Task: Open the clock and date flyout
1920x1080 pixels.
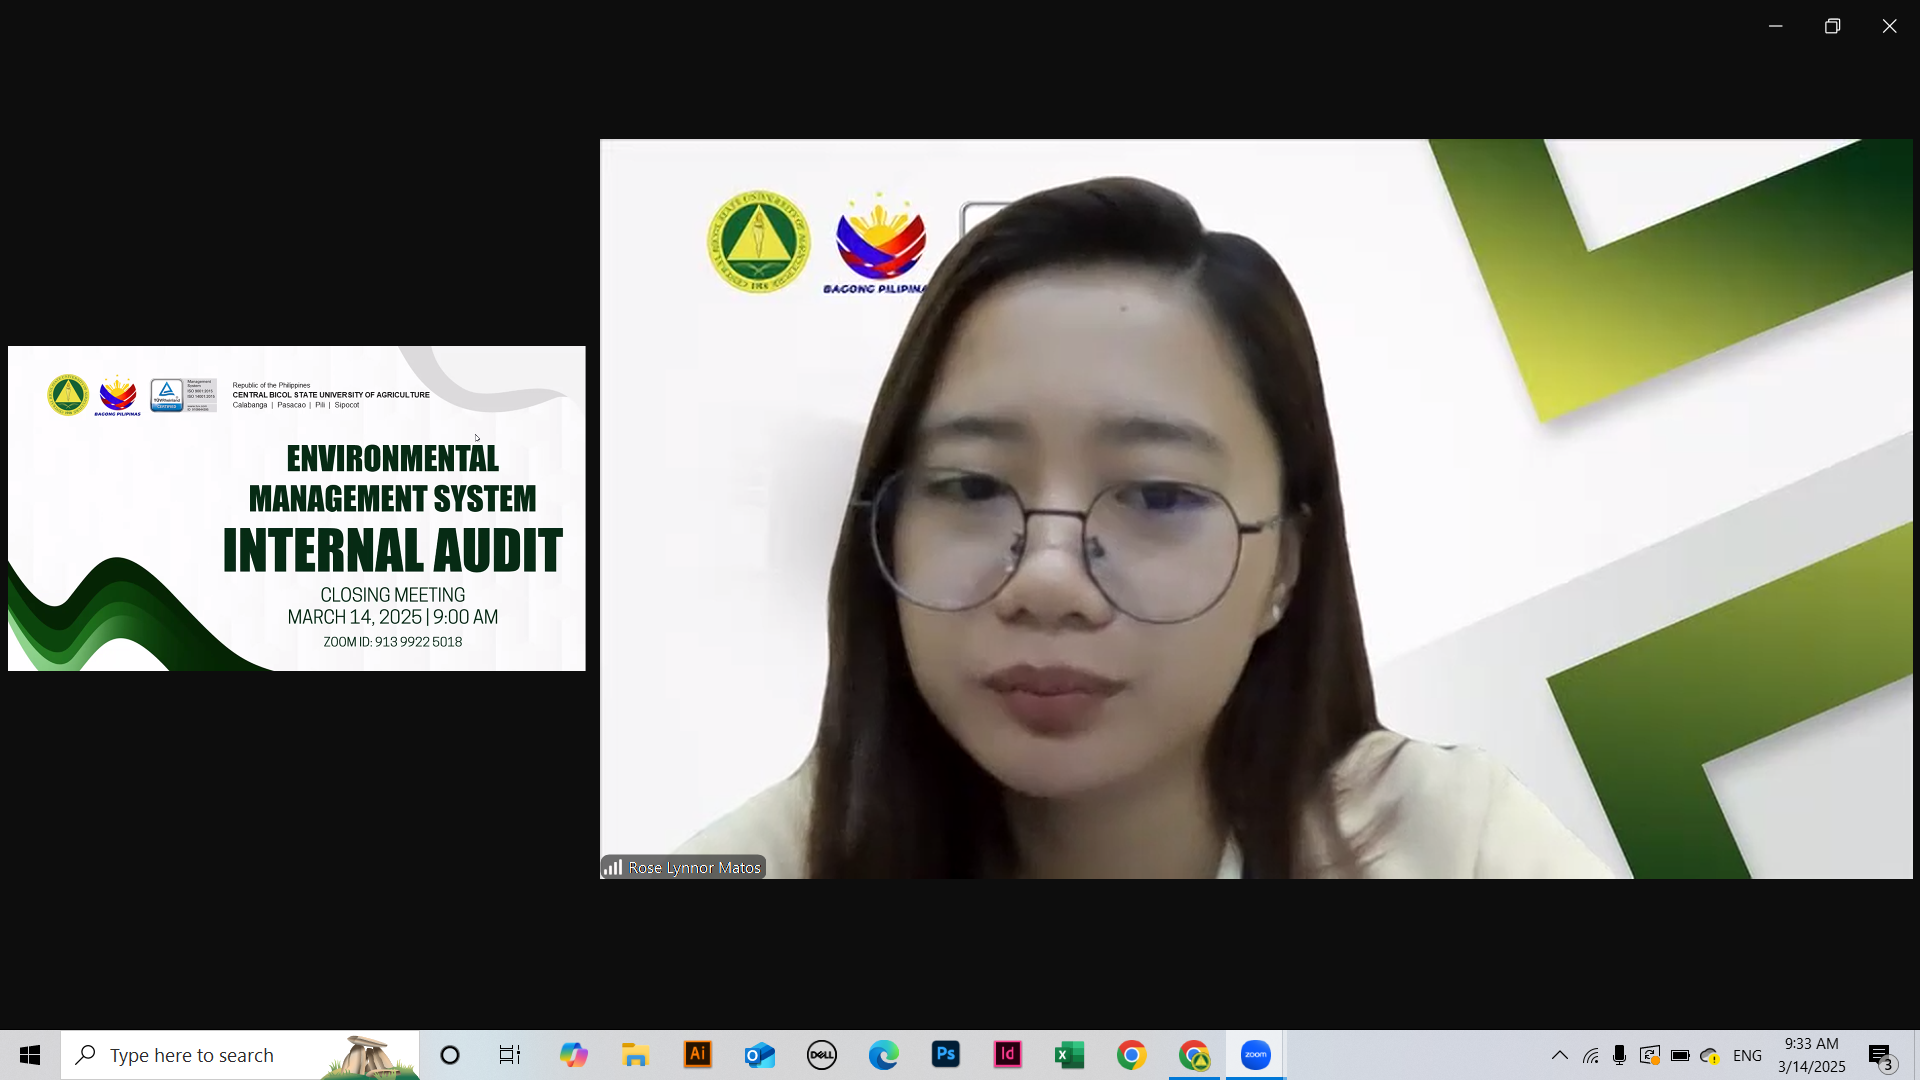Action: coord(1811,1055)
